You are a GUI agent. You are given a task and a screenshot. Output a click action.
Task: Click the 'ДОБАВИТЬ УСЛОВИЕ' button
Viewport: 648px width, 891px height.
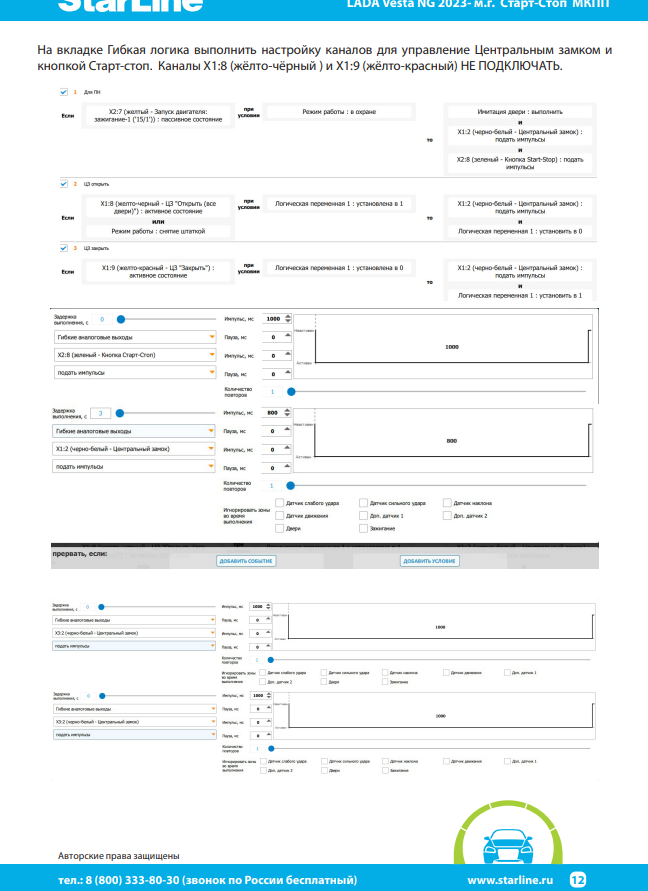tap(430, 561)
